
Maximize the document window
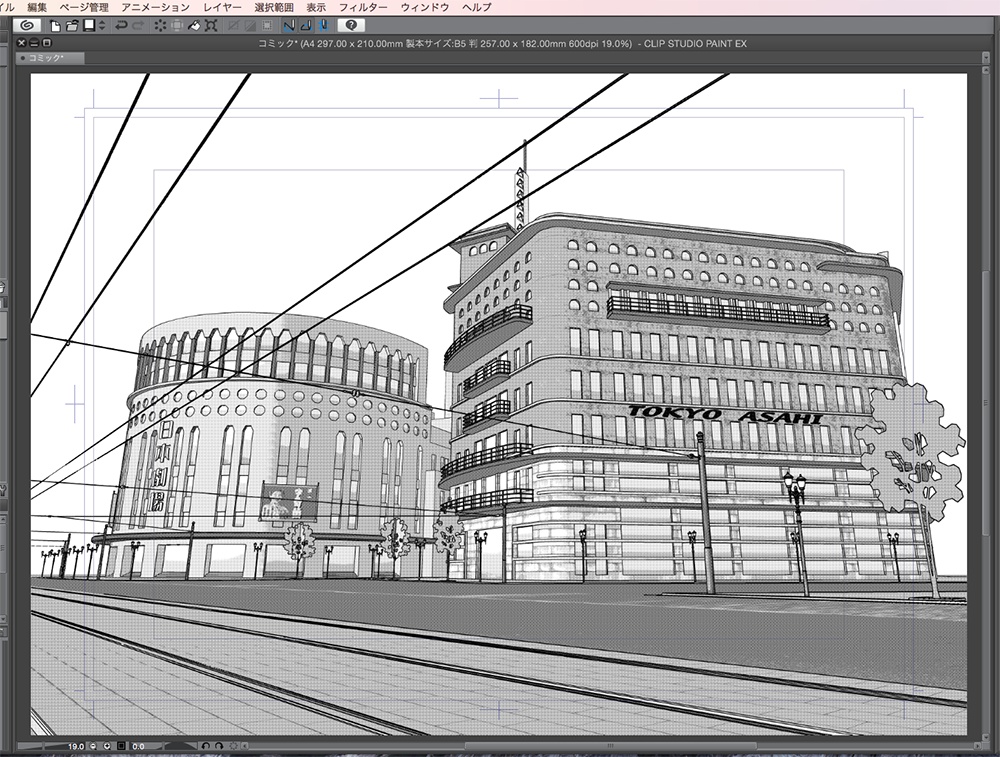[x=46, y=43]
